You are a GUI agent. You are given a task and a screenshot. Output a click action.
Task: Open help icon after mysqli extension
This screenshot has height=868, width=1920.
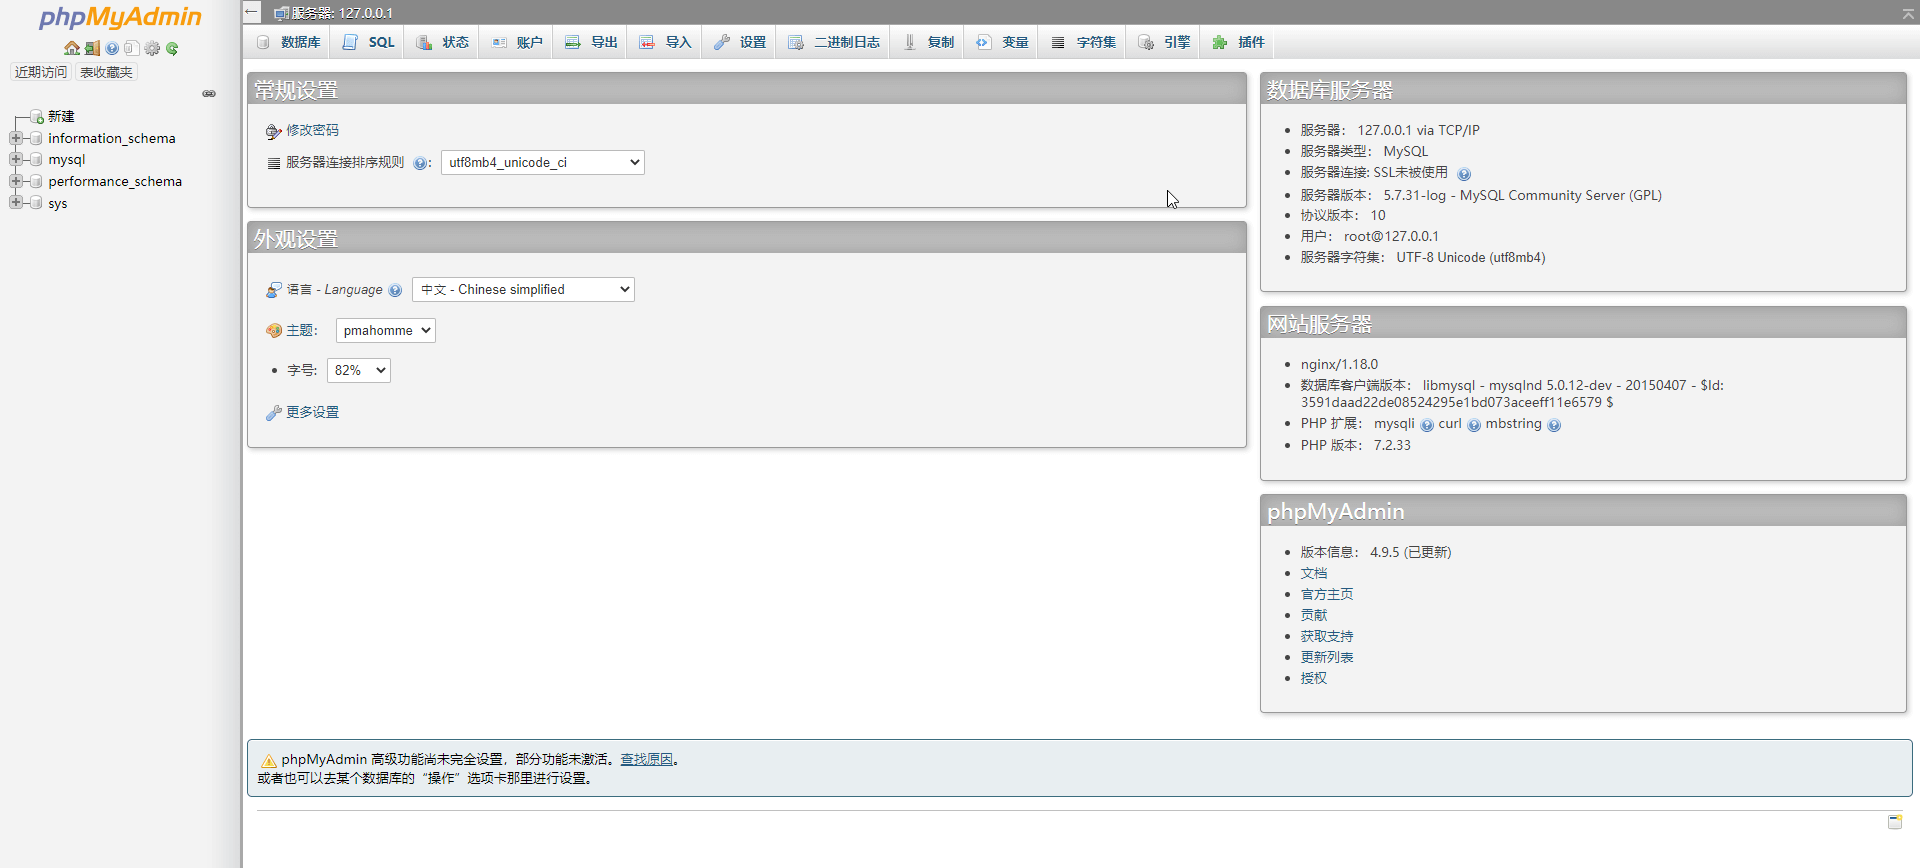pos(1427,425)
